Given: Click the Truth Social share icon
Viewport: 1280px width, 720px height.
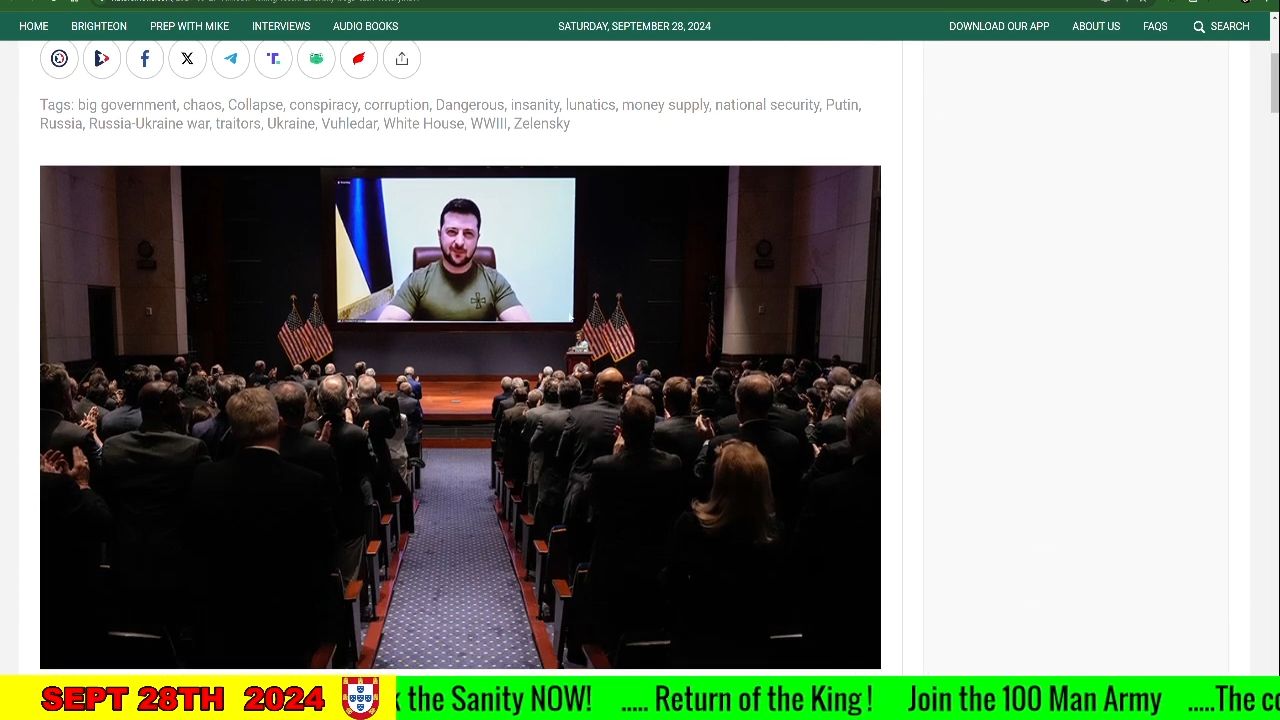Looking at the screenshot, I should [x=273, y=59].
